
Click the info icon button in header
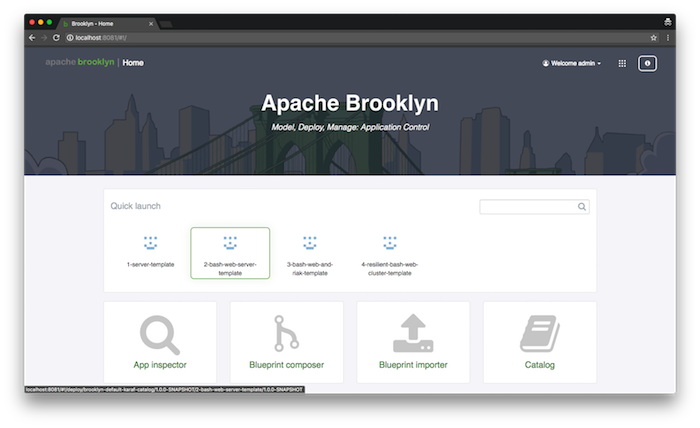647,63
